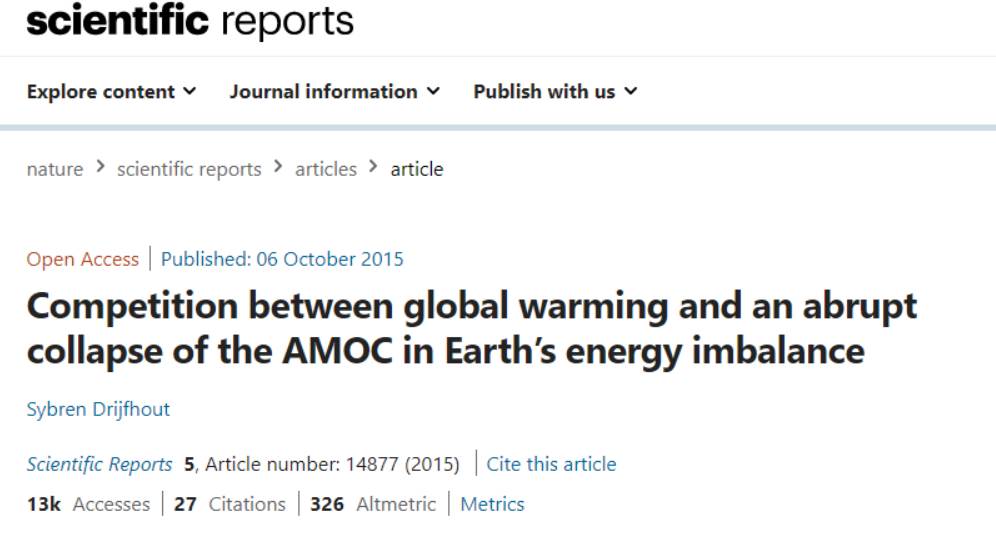Click chevron beside Journal information
Image resolution: width=996 pixels, height=550 pixels.
pyautogui.click(x=433, y=91)
